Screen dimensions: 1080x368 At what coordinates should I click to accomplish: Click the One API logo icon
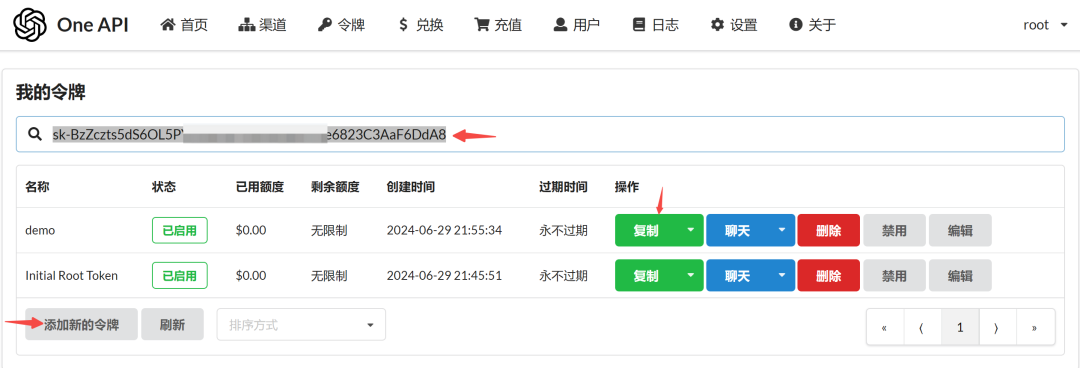tap(30, 25)
